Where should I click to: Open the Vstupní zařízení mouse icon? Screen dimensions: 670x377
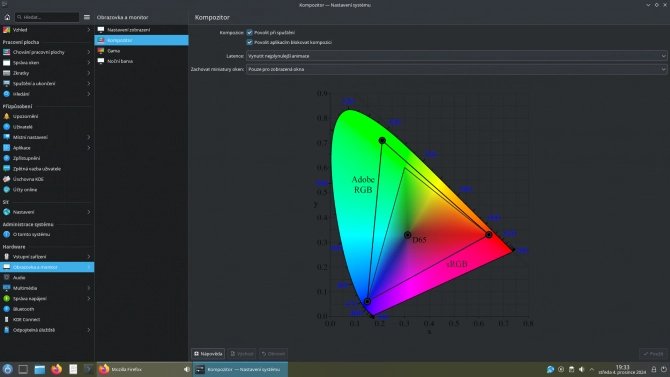pyautogui.click(x=6, y=256)
